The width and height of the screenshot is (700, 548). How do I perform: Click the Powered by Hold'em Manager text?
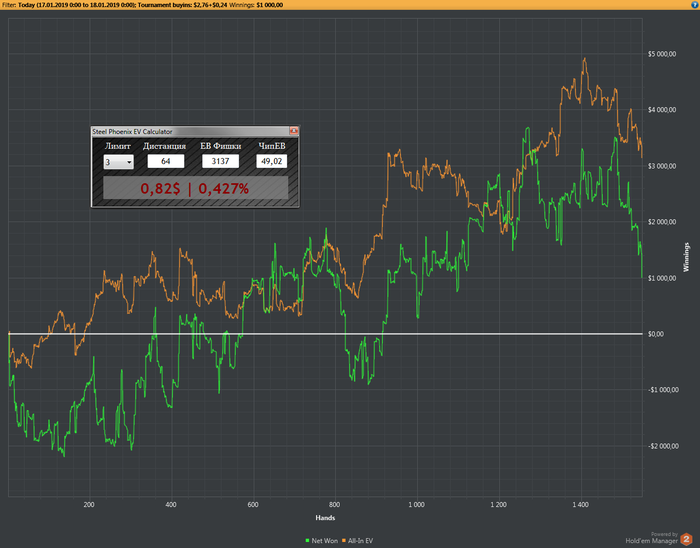pyautogui.click(x=652, y=538)
